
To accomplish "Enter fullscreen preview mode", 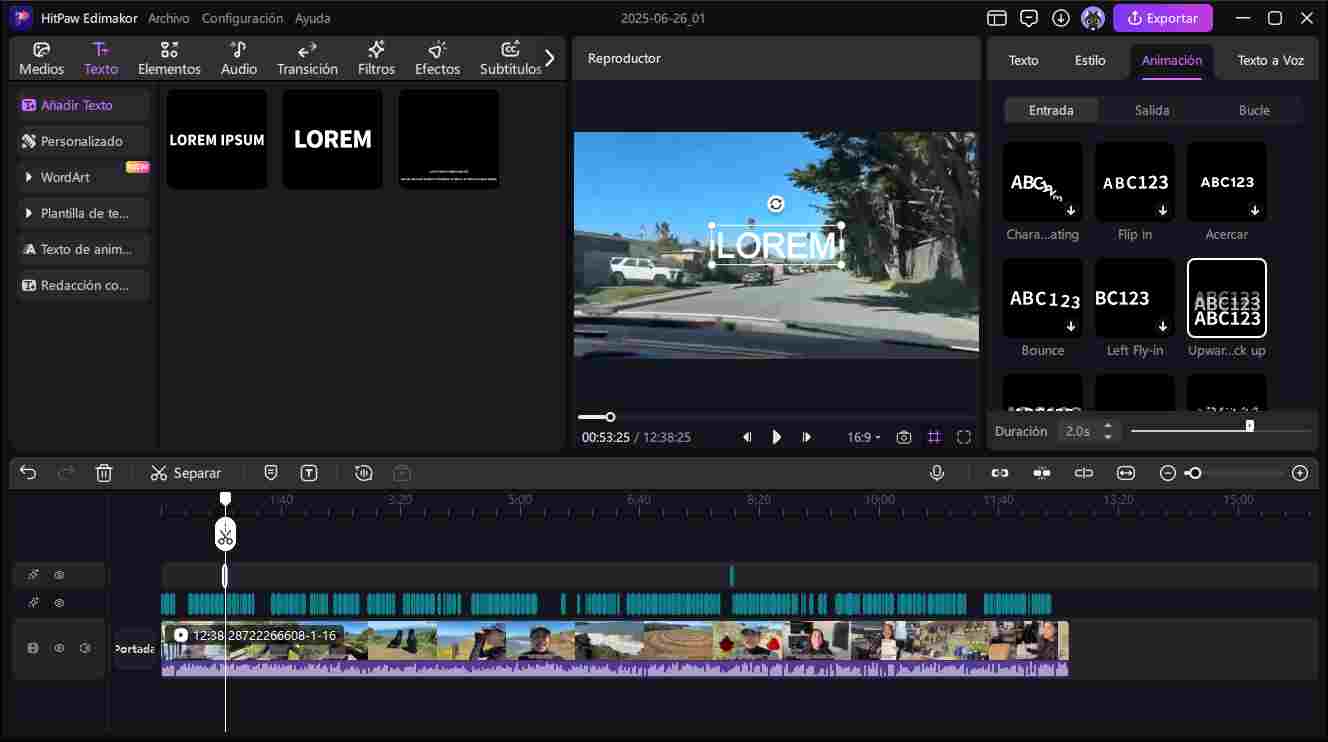I will 964,437.
